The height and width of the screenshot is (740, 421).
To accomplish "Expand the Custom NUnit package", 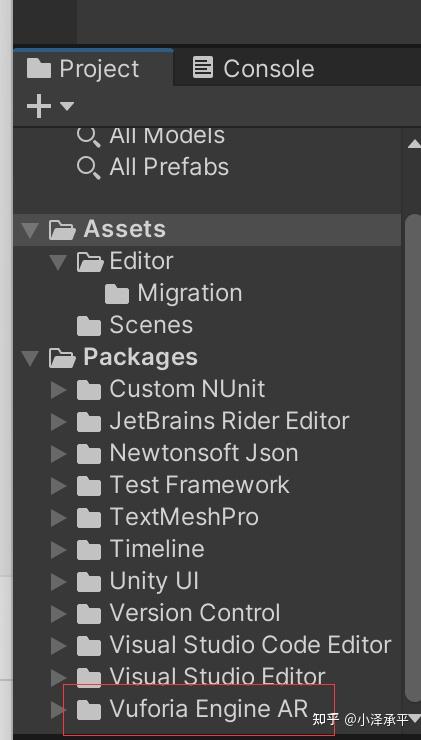I will (59, 390).
